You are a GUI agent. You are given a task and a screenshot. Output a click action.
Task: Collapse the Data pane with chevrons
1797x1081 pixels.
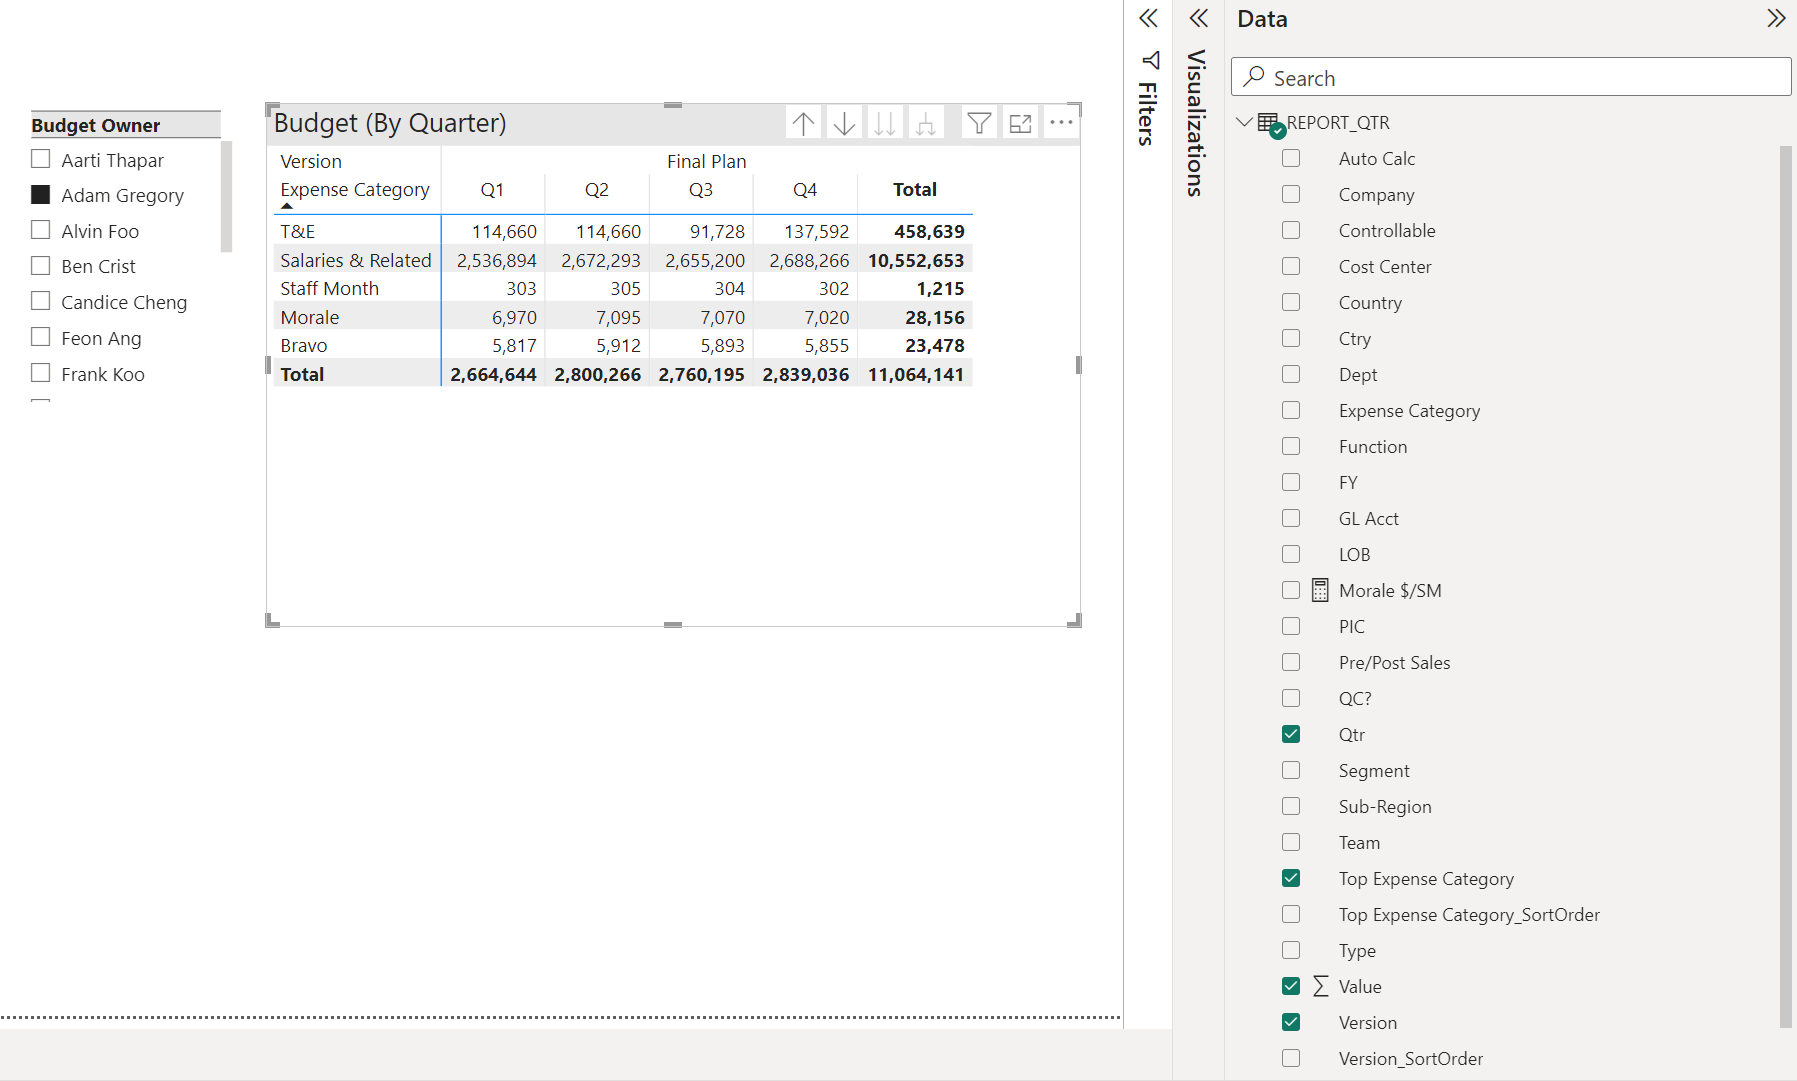pos(1776,18)
